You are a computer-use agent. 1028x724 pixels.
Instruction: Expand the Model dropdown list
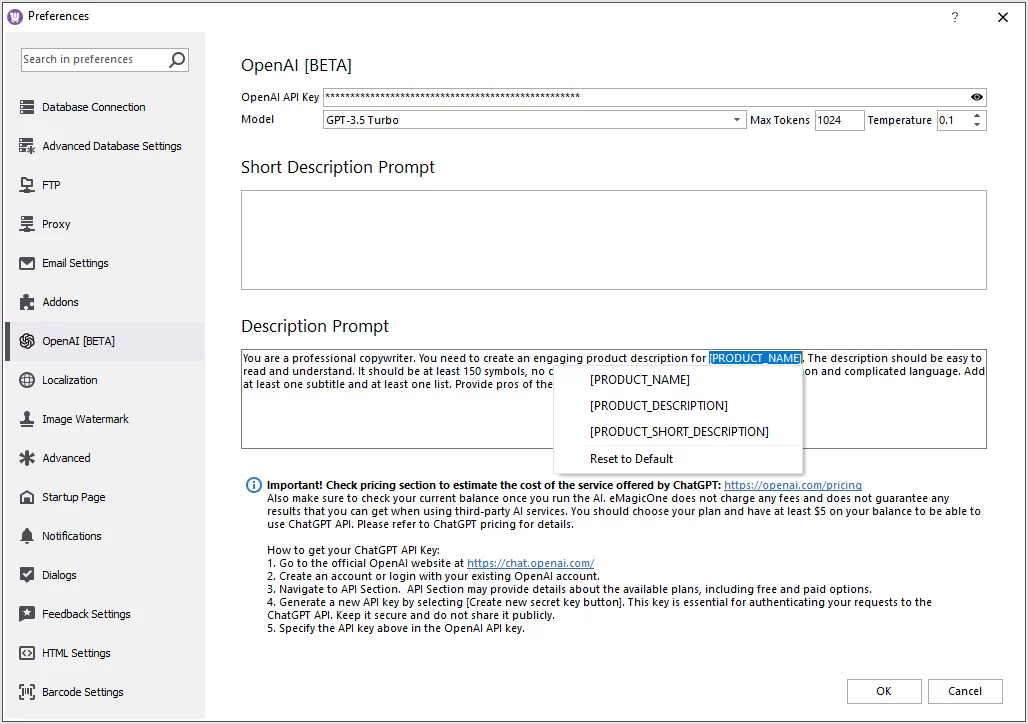(x=737, y=120)
